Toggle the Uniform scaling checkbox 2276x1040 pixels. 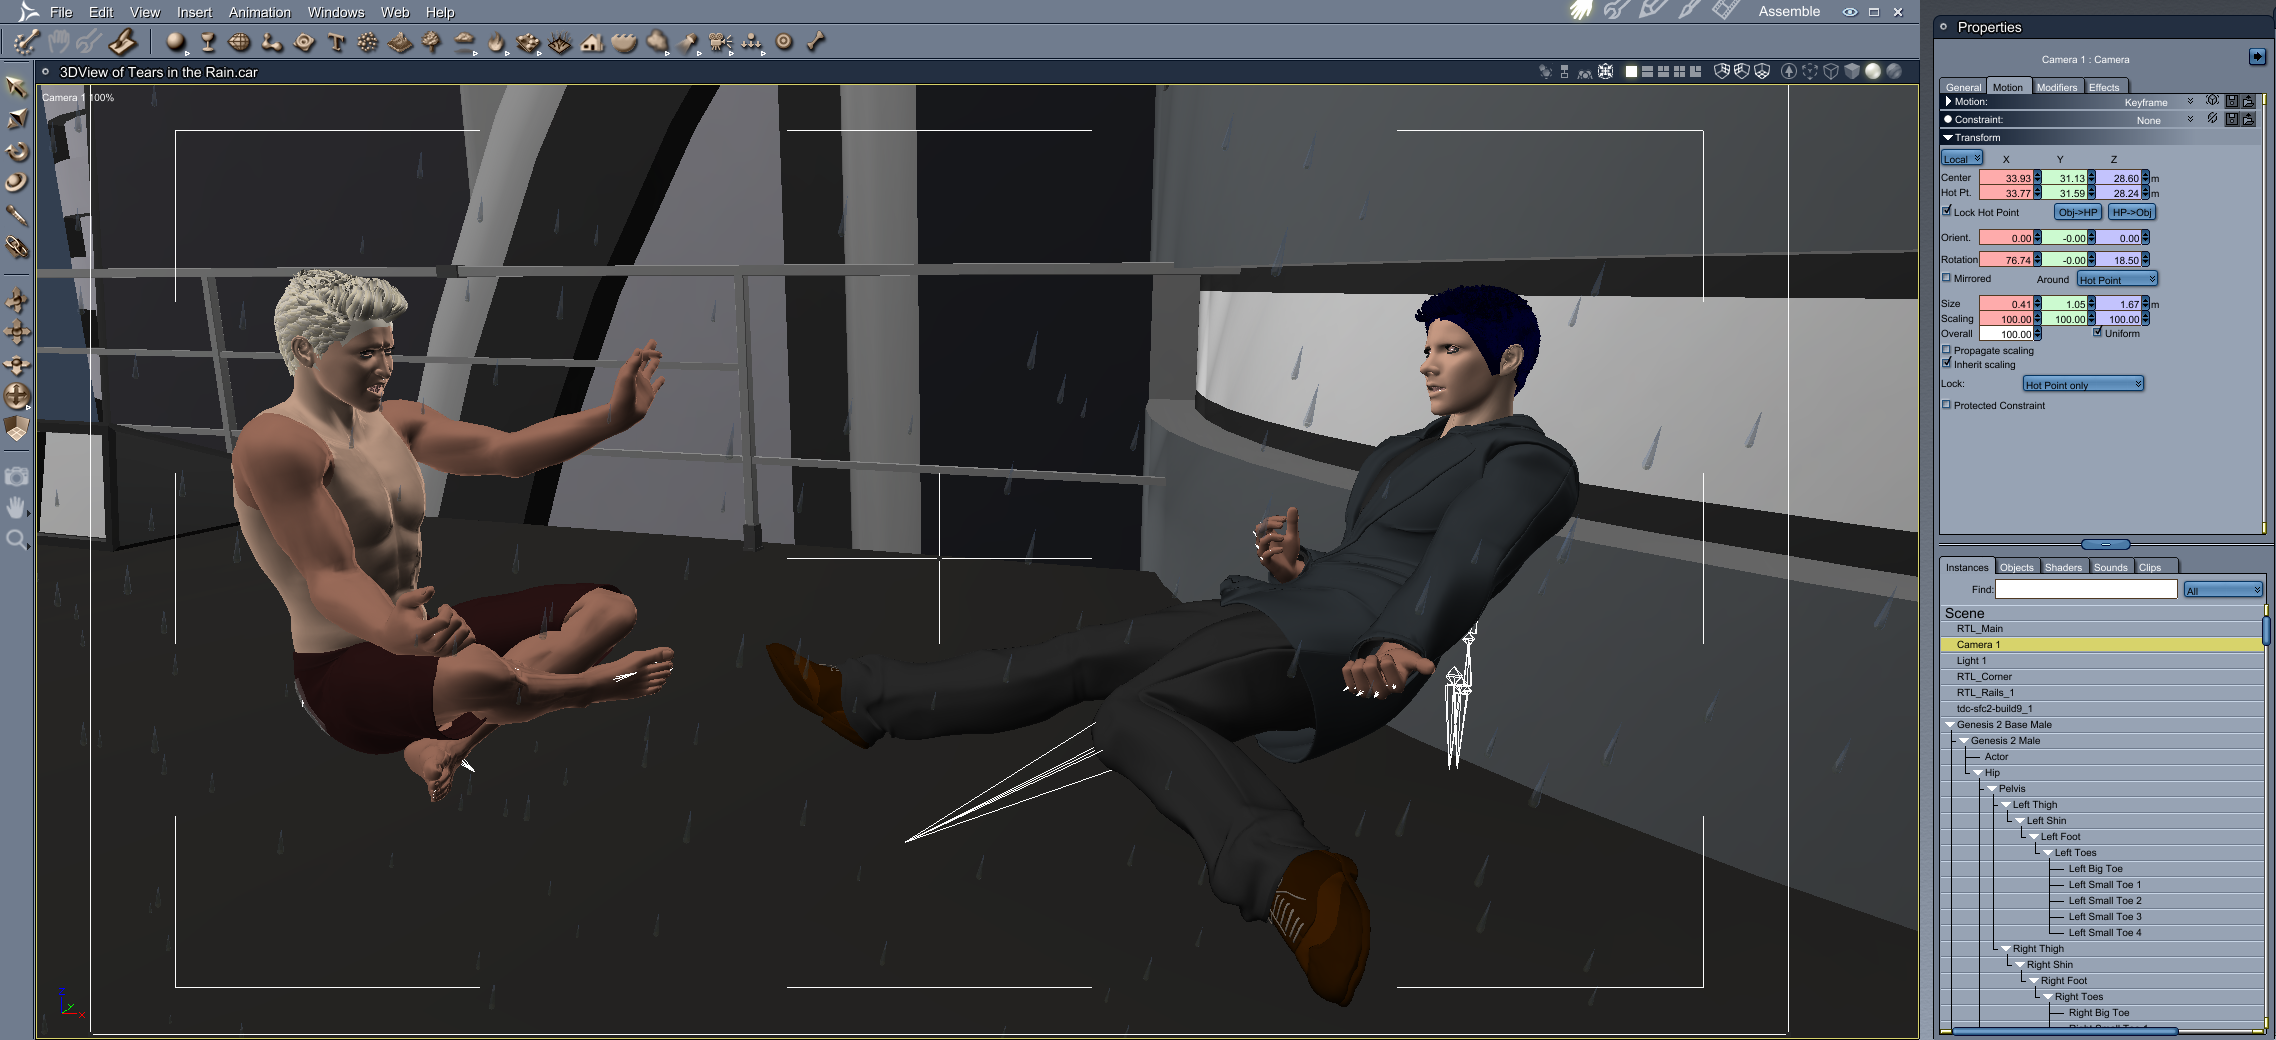click(x=2098, y=332)
